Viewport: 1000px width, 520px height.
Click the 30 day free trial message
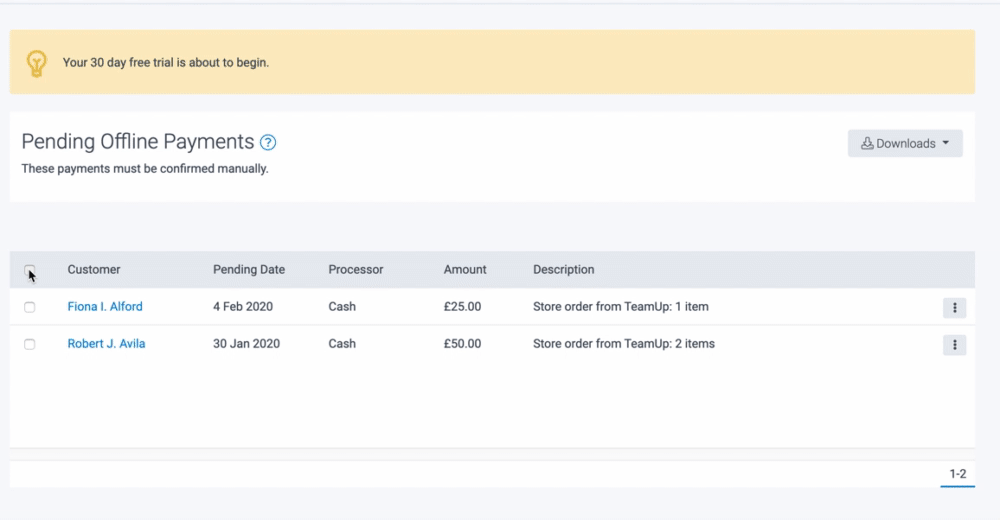[x=166, y=62]
